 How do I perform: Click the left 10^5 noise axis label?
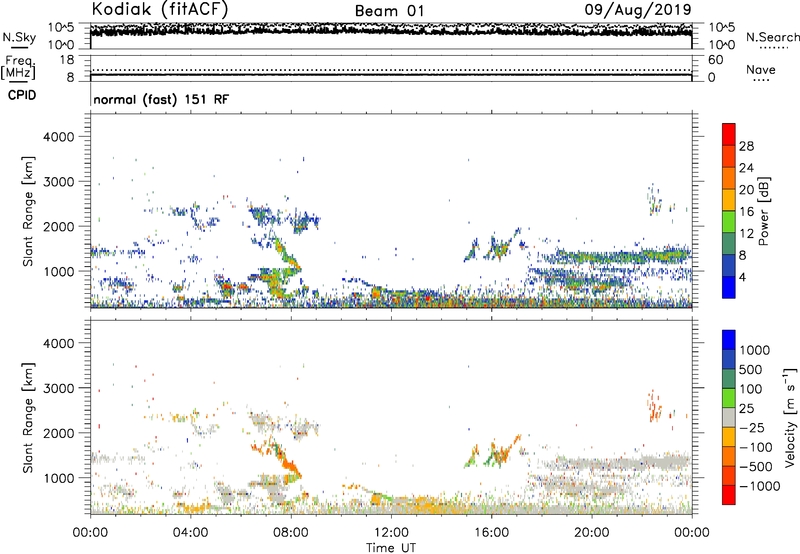(61, 27)
